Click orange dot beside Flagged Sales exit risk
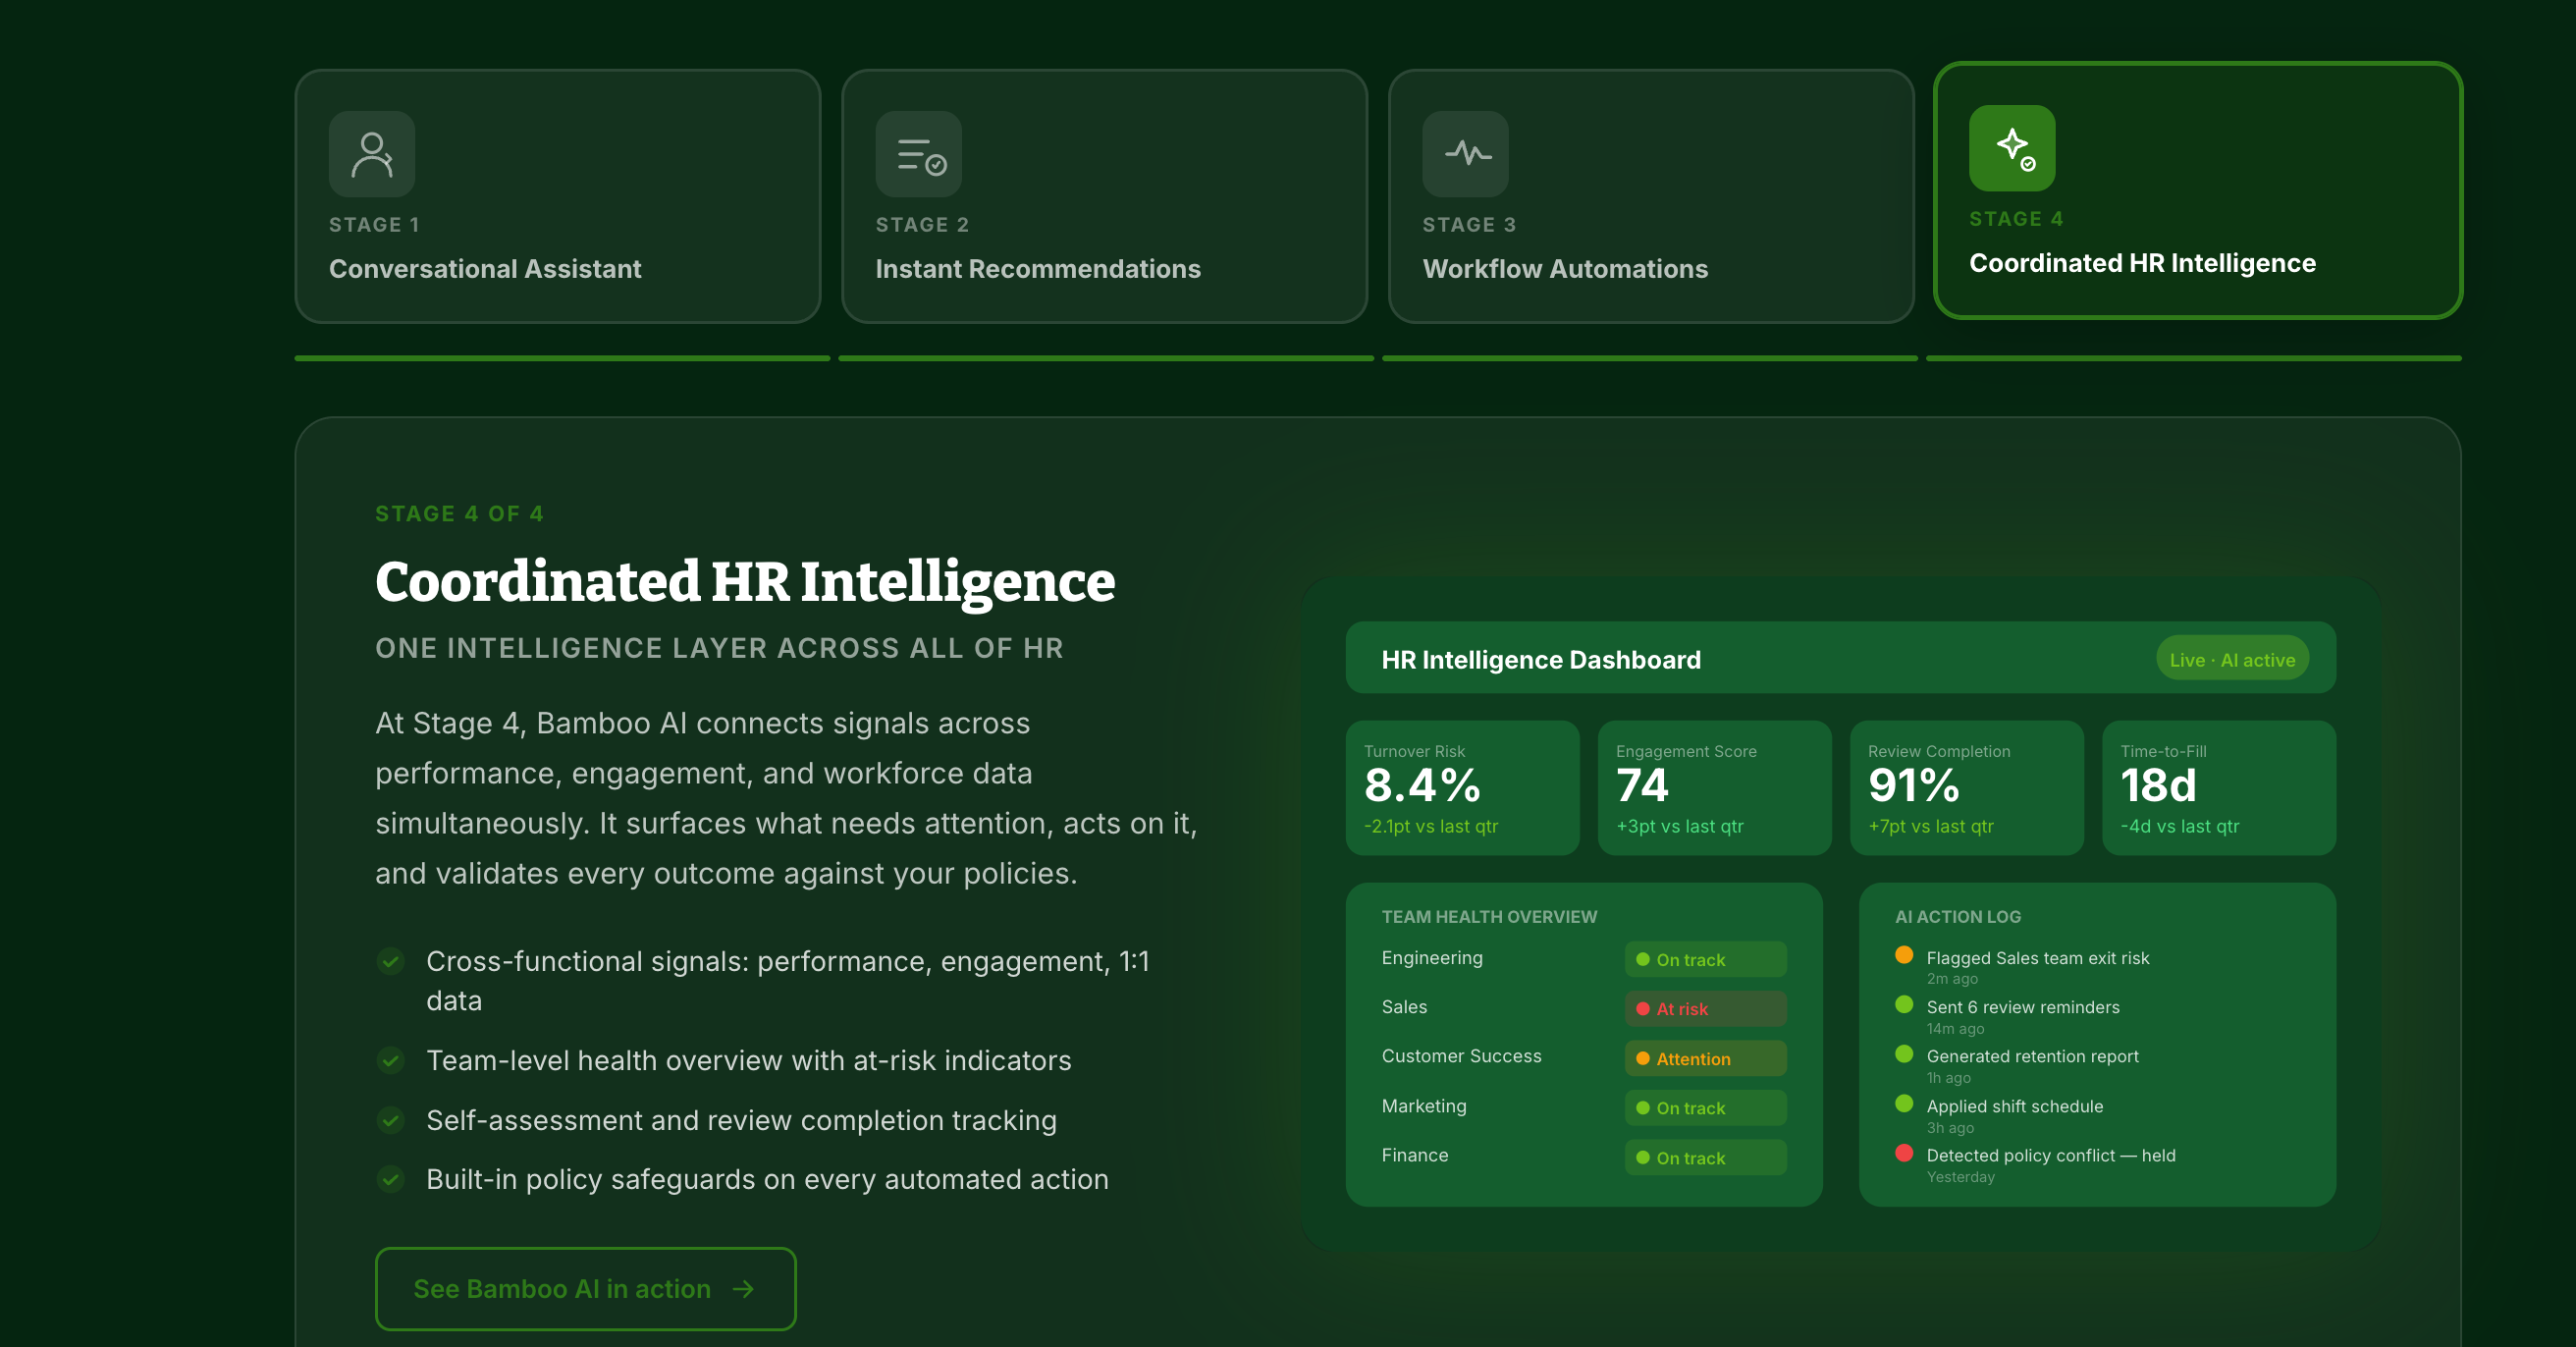Viewport: 2576px width, 1347px height. (x=1904, y=954)
